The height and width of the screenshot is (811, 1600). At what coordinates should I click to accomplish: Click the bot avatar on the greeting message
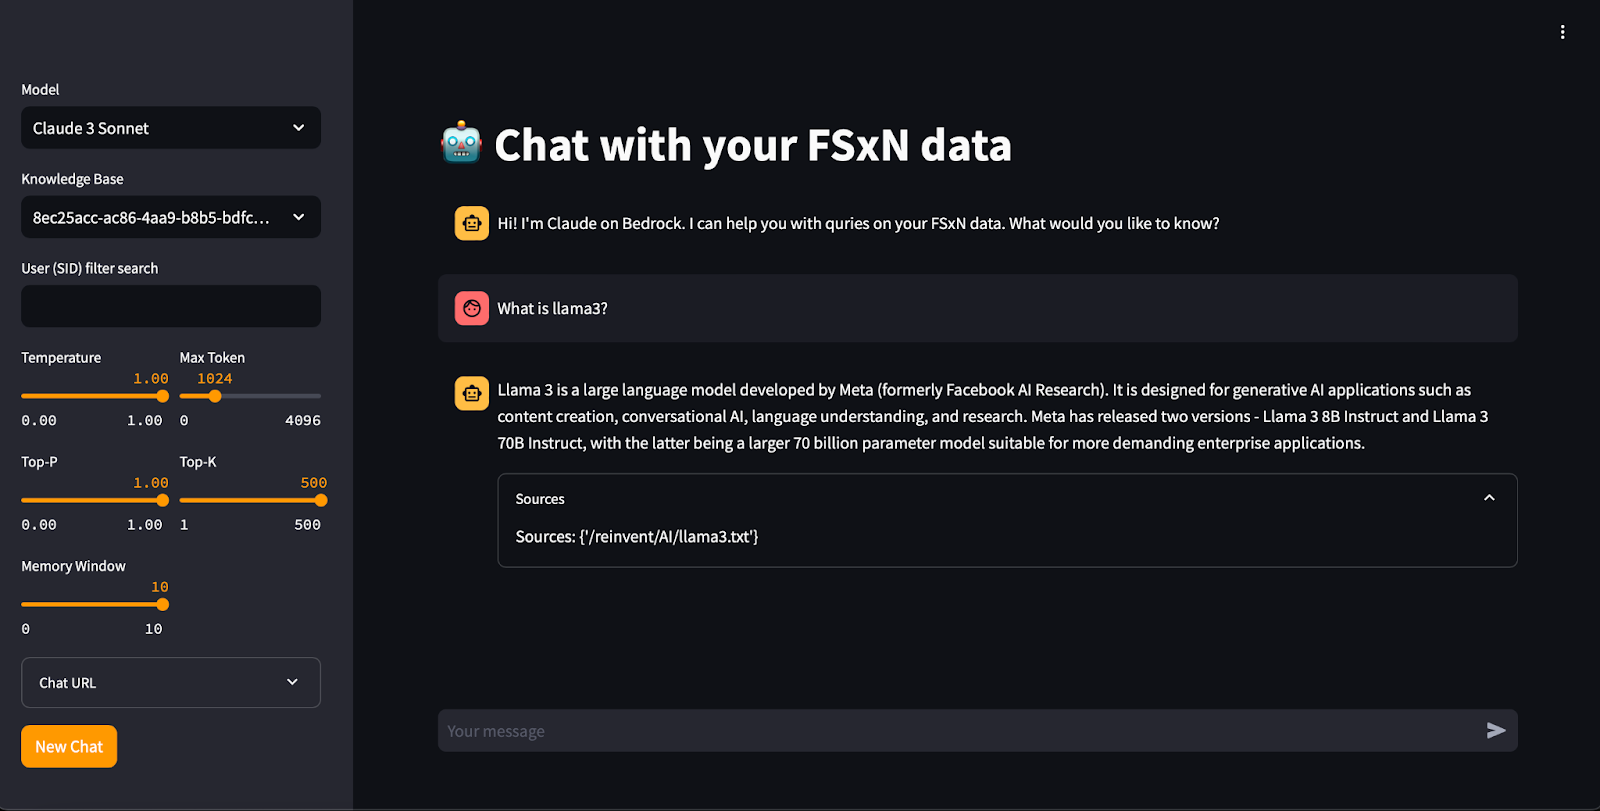(x=472, y=224)
